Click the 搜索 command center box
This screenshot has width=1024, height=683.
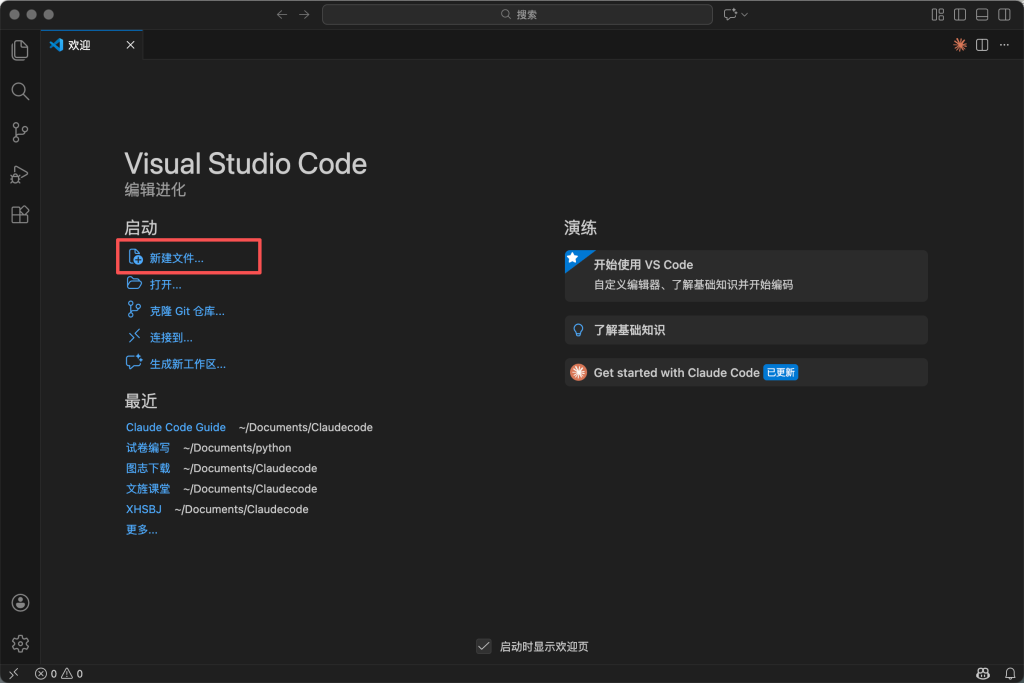517,15
